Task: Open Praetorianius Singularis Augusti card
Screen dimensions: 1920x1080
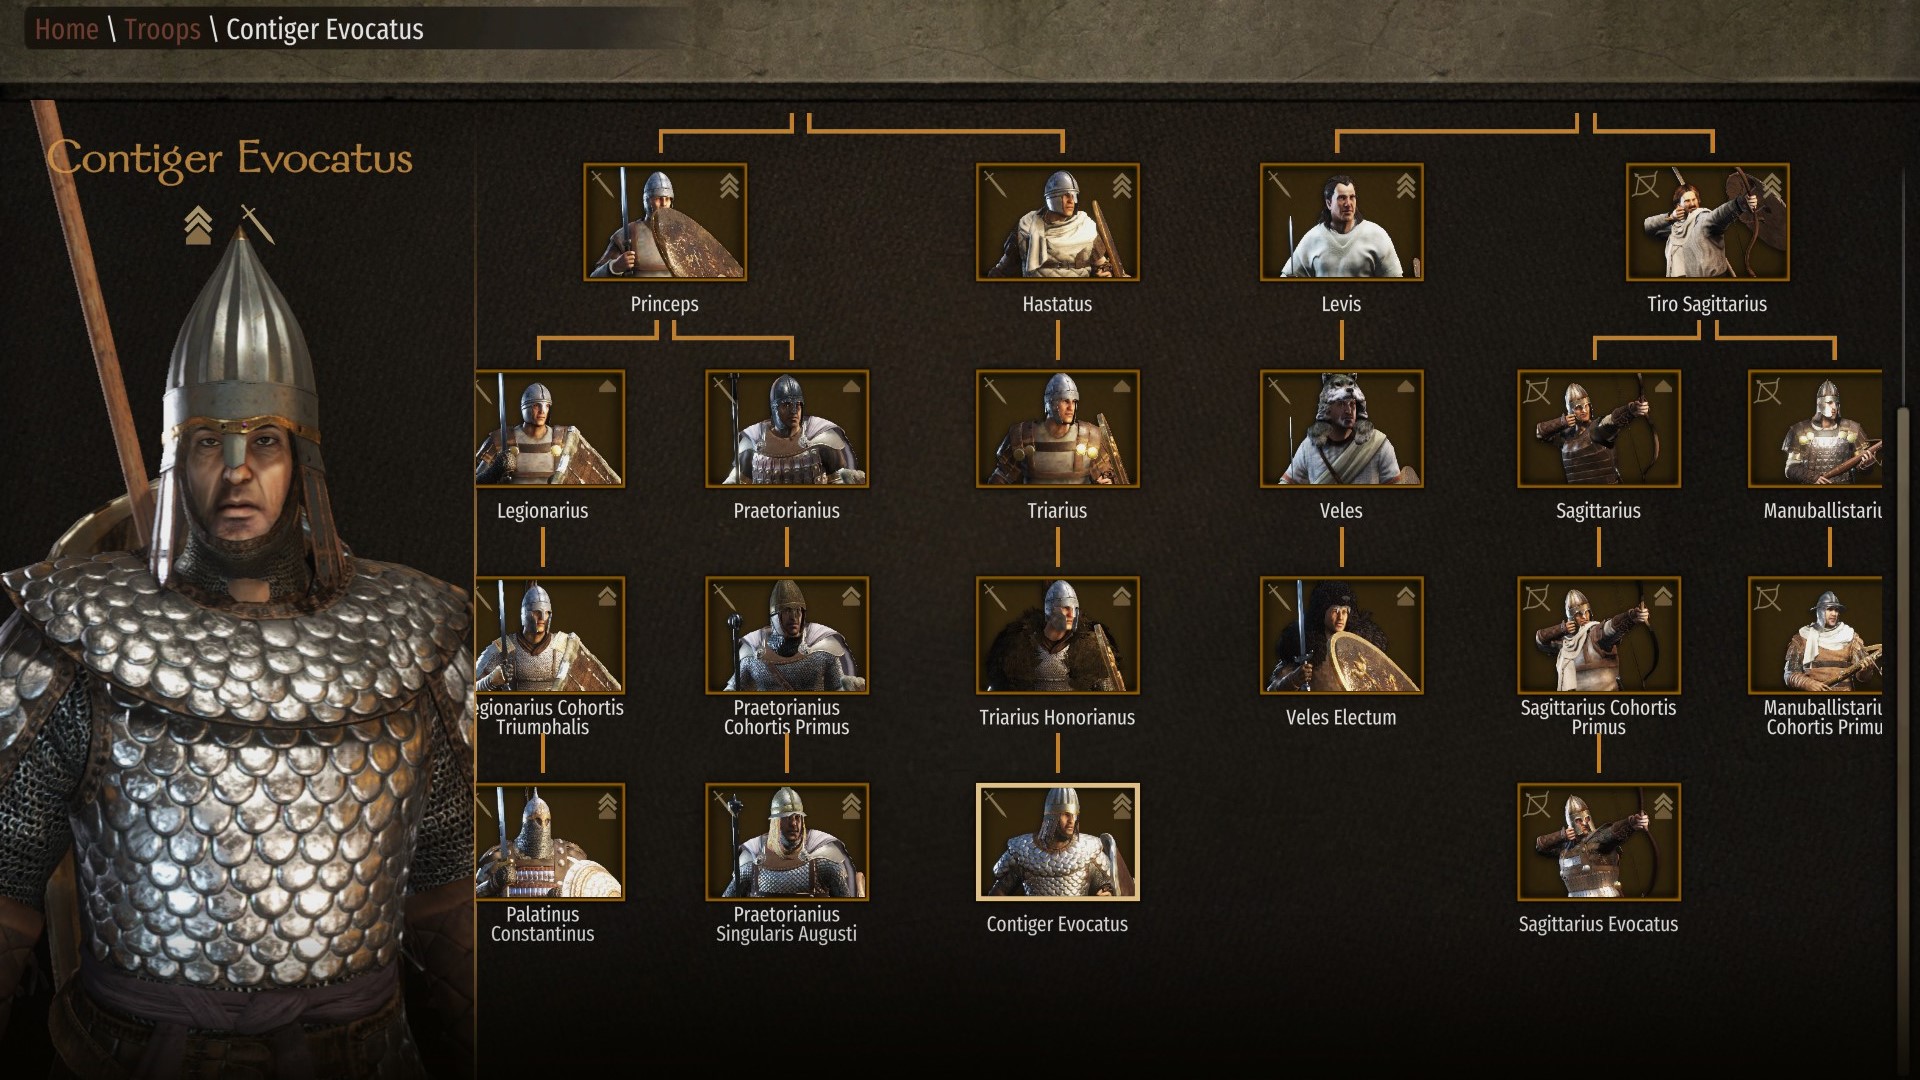Action: pyautogui.click(x=787, y=842)
